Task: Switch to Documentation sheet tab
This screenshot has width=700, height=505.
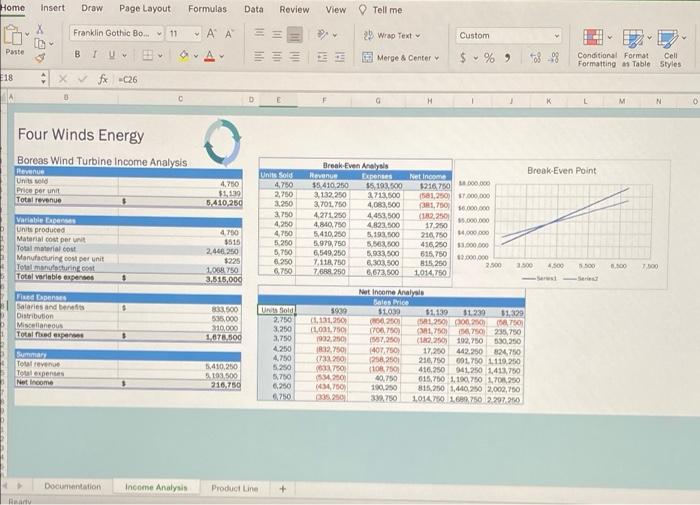Action: tap(73, 486)
